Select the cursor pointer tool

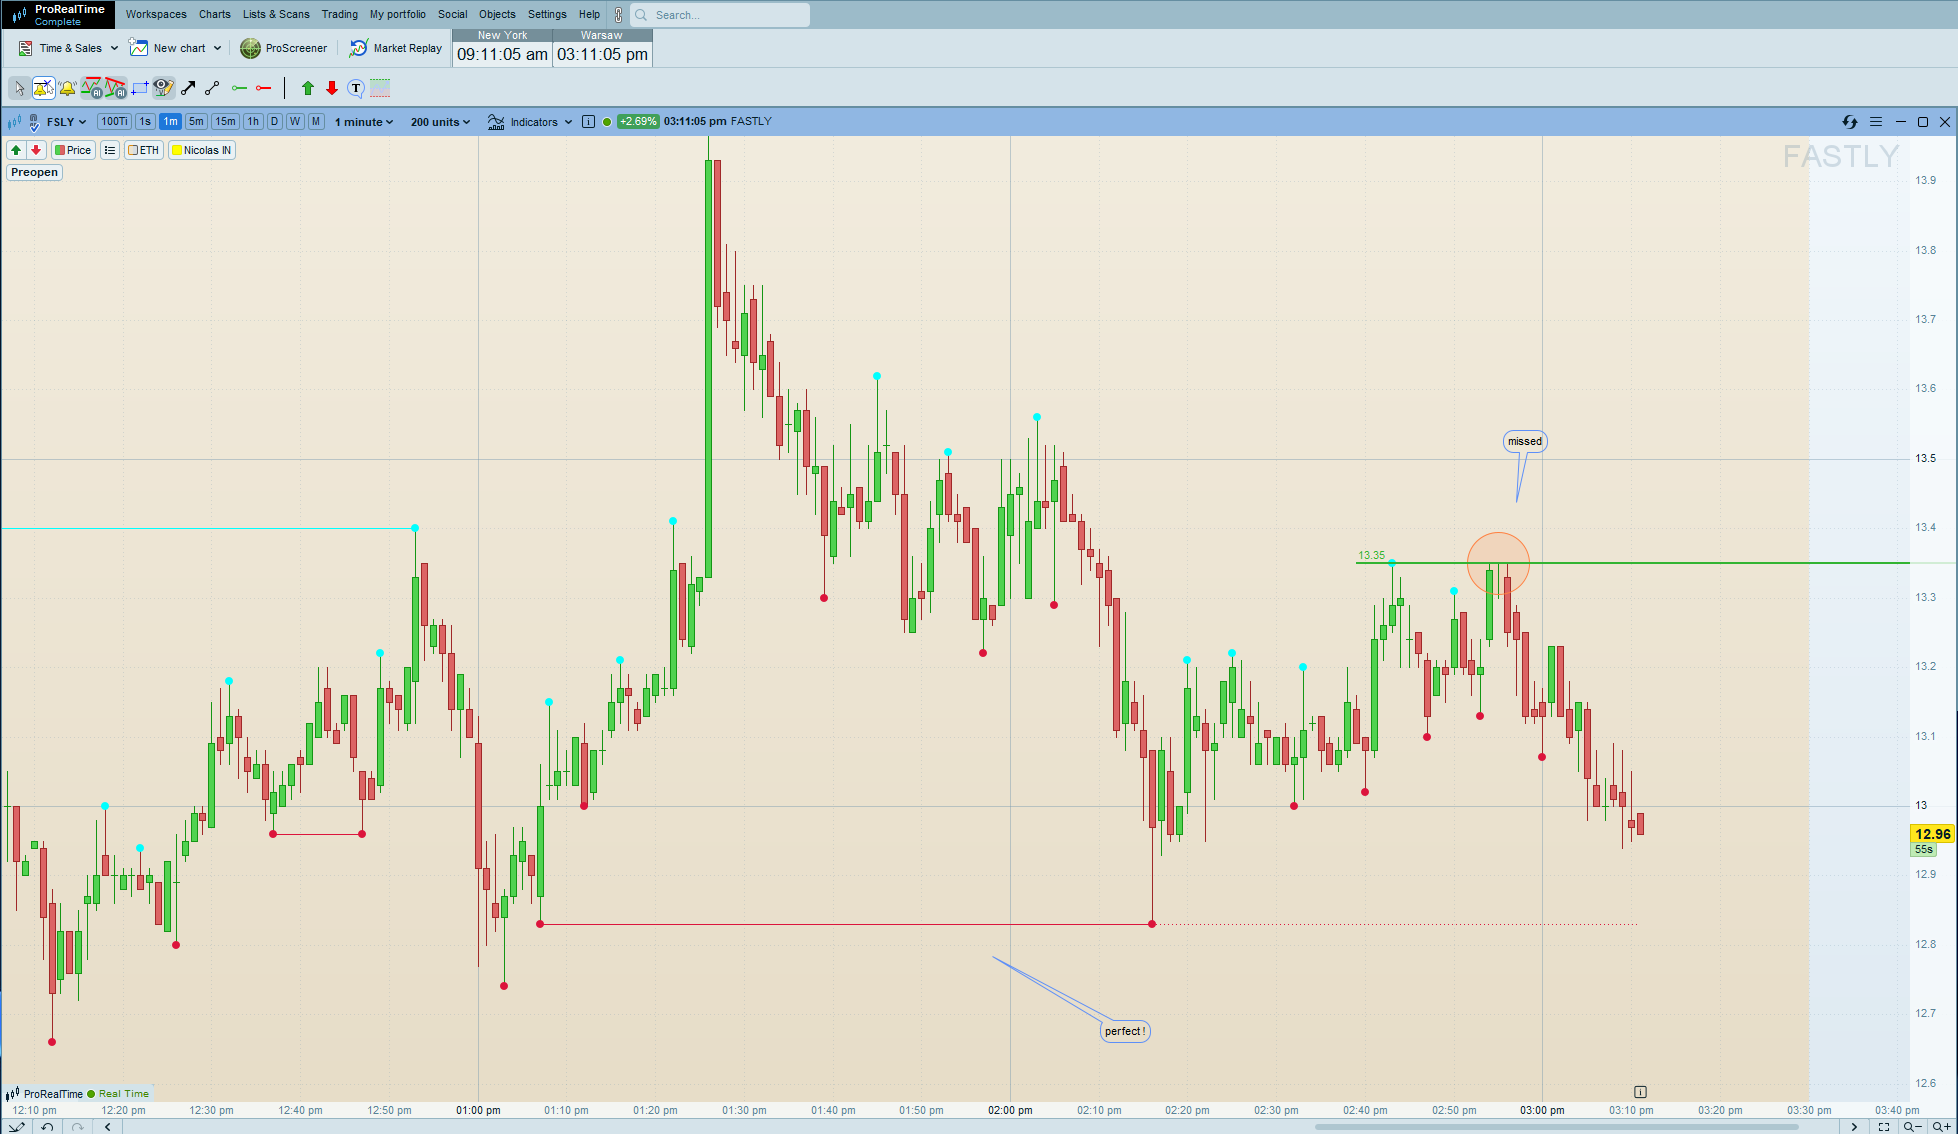click(x=19, y=89)
